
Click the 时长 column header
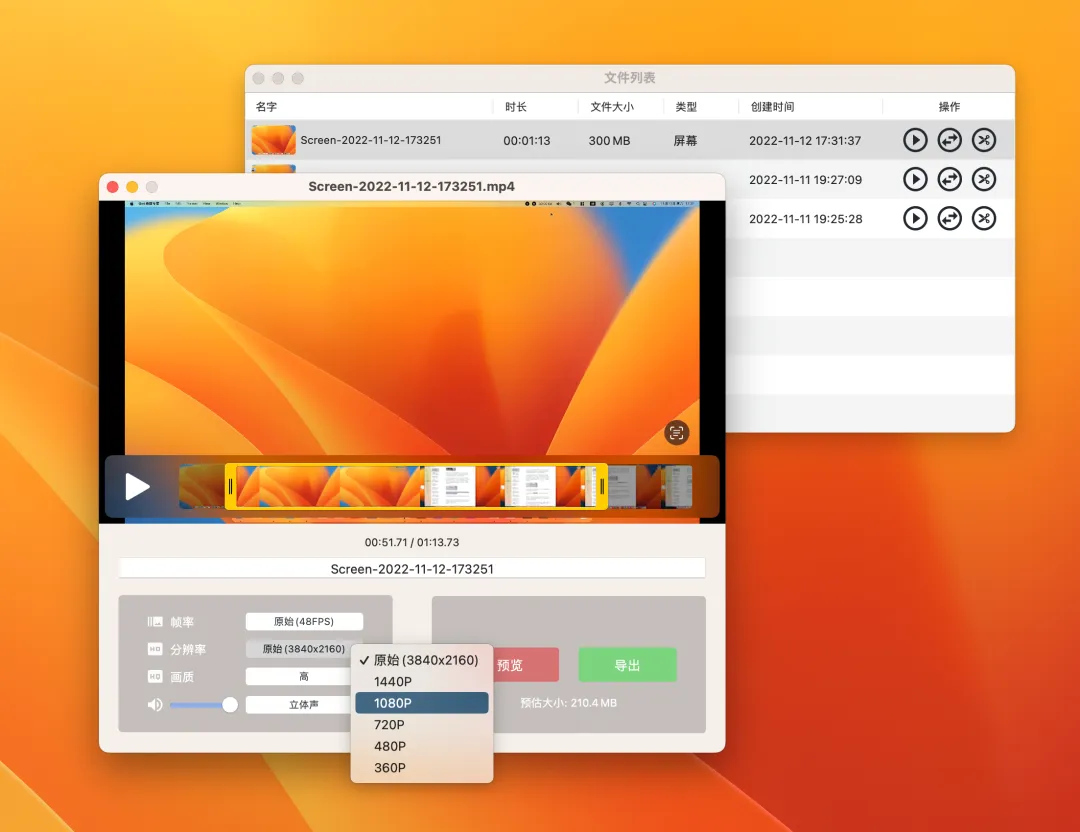coord(516,107)
